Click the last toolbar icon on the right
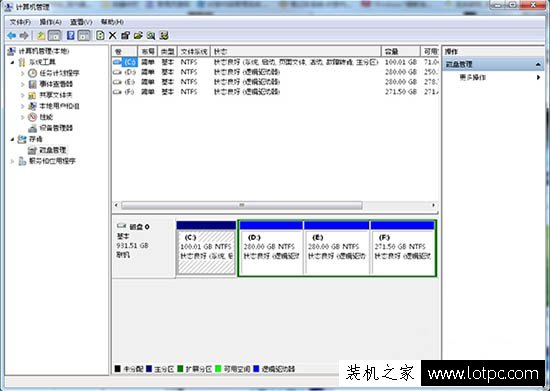The height and width of the screenshot is (391, 550). [164, 35]
